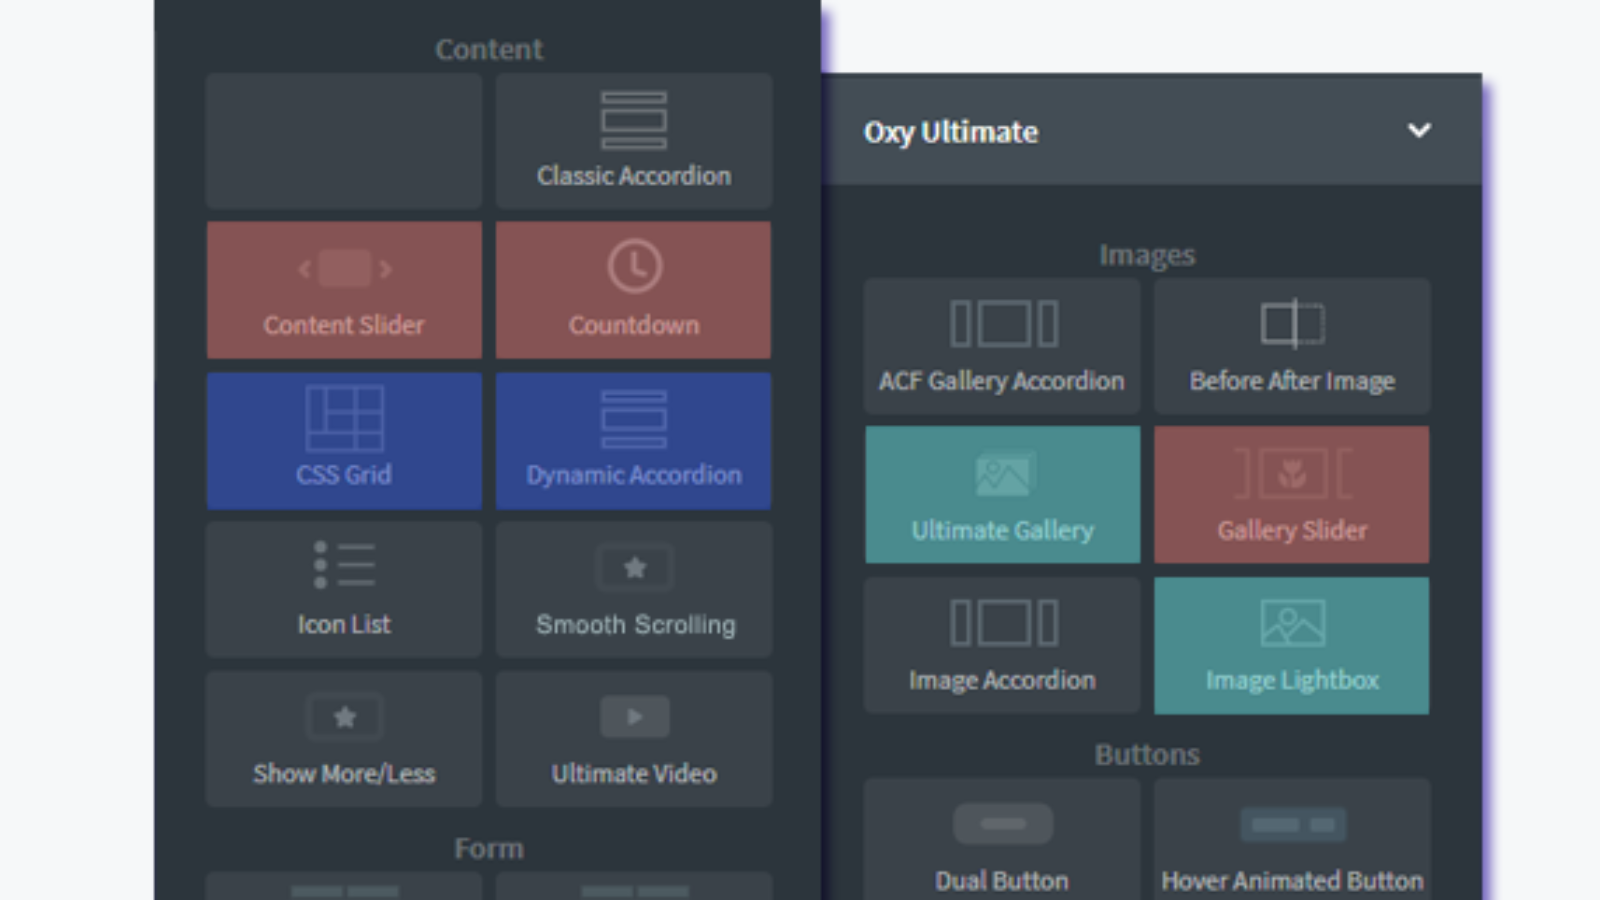Insert the Dynamic Accordion element
1600x900 pixels.
click(634, 441)
